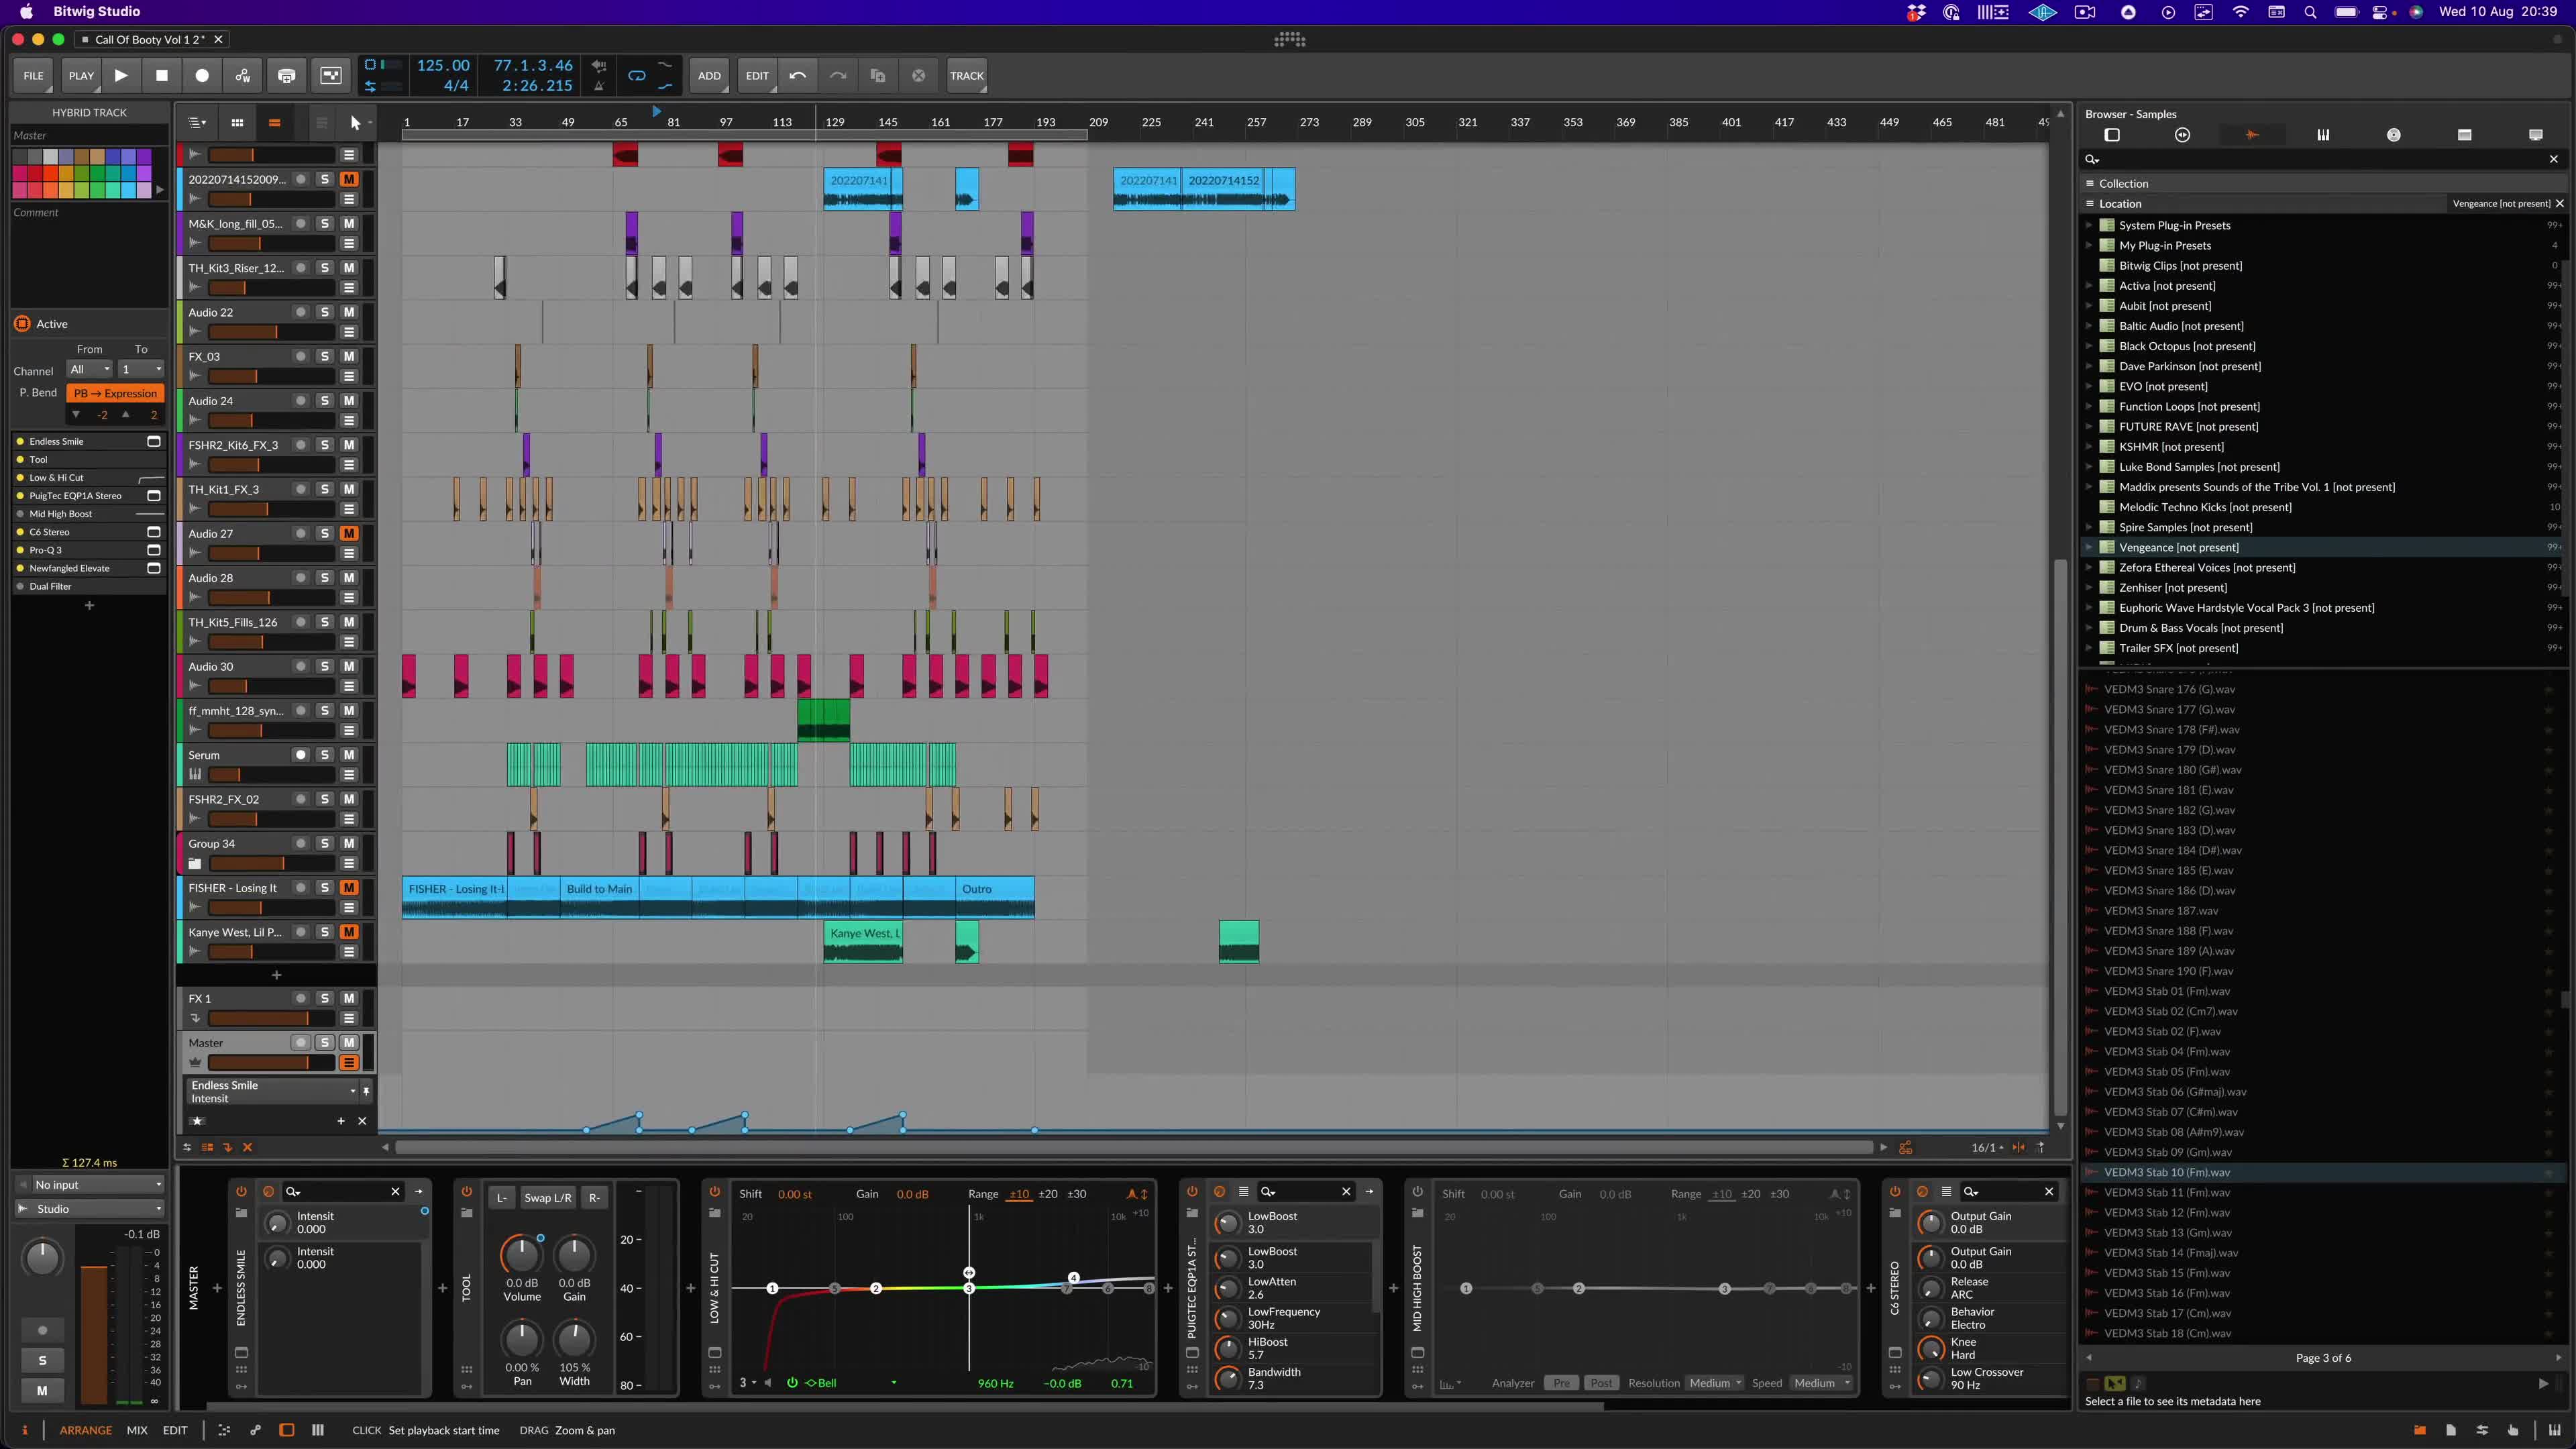The height and width of the screenshot is (1449, 2576).
Task: Open Music browser piano icon
Action: pyautogui.click(x=2323, y=135)
